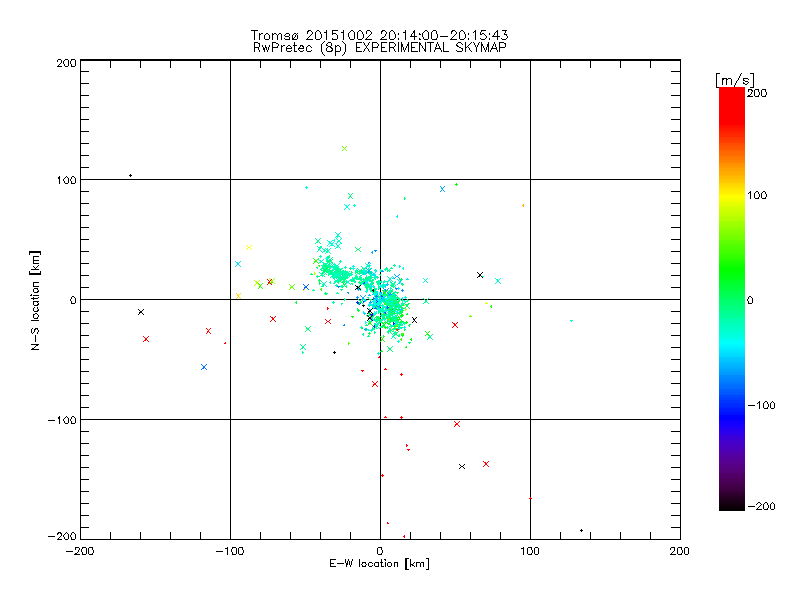Image resolution: width=800 pixels, height=600 pixels.
Task: Click the 'N-S location [km]' axis label
Action: click(35, 300)
